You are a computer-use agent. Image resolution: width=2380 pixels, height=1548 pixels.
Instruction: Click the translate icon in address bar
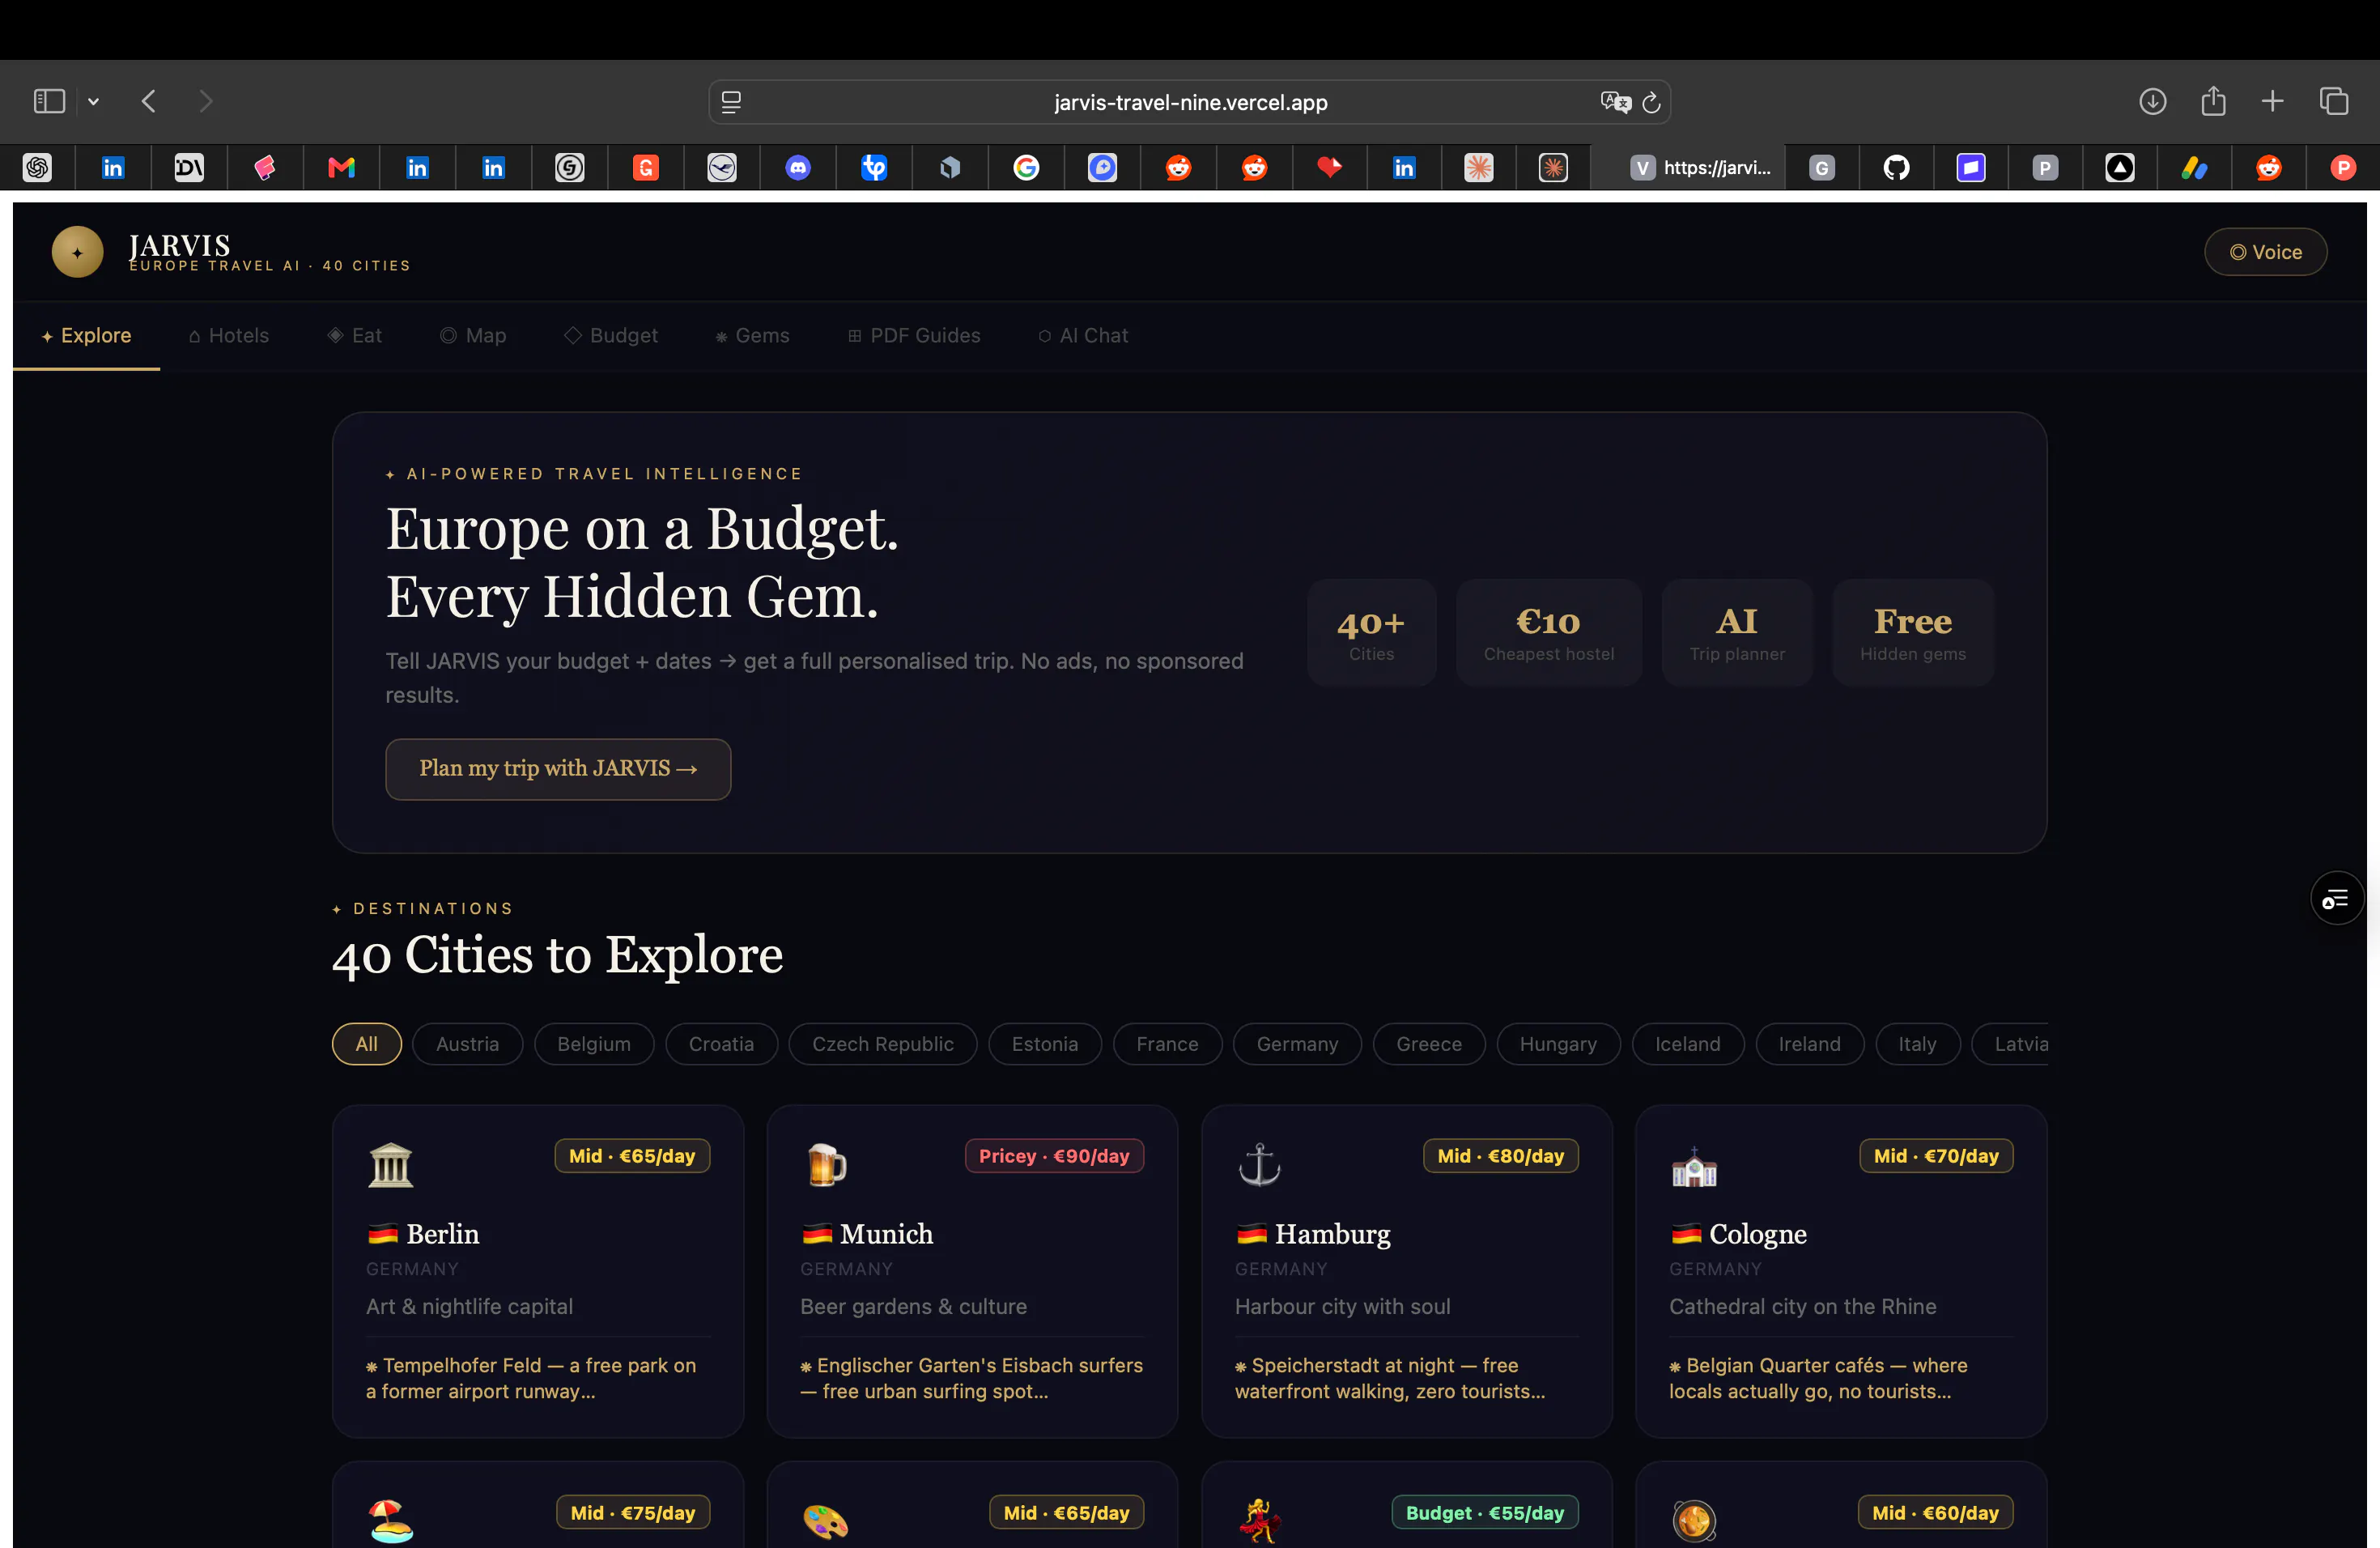[1614, 102]
